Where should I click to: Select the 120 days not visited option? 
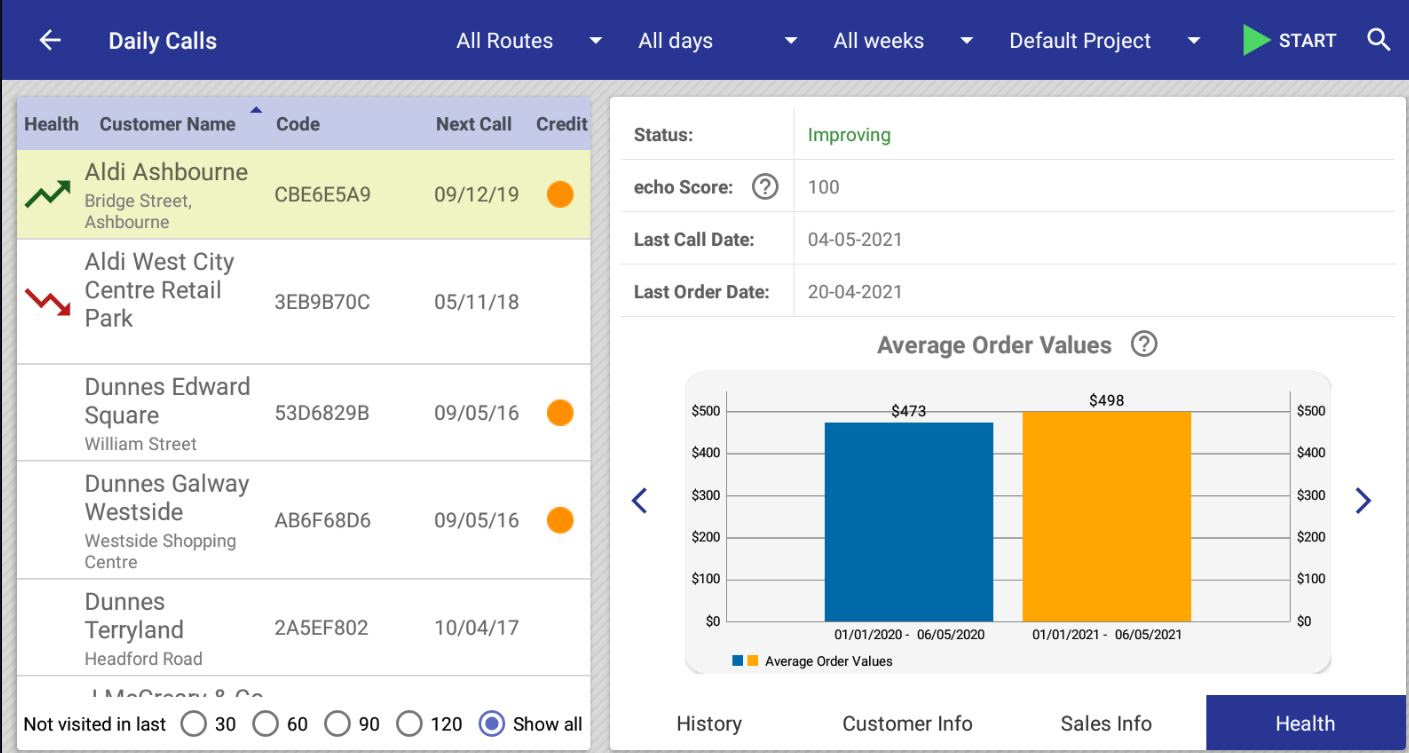[x=410, y=723]
